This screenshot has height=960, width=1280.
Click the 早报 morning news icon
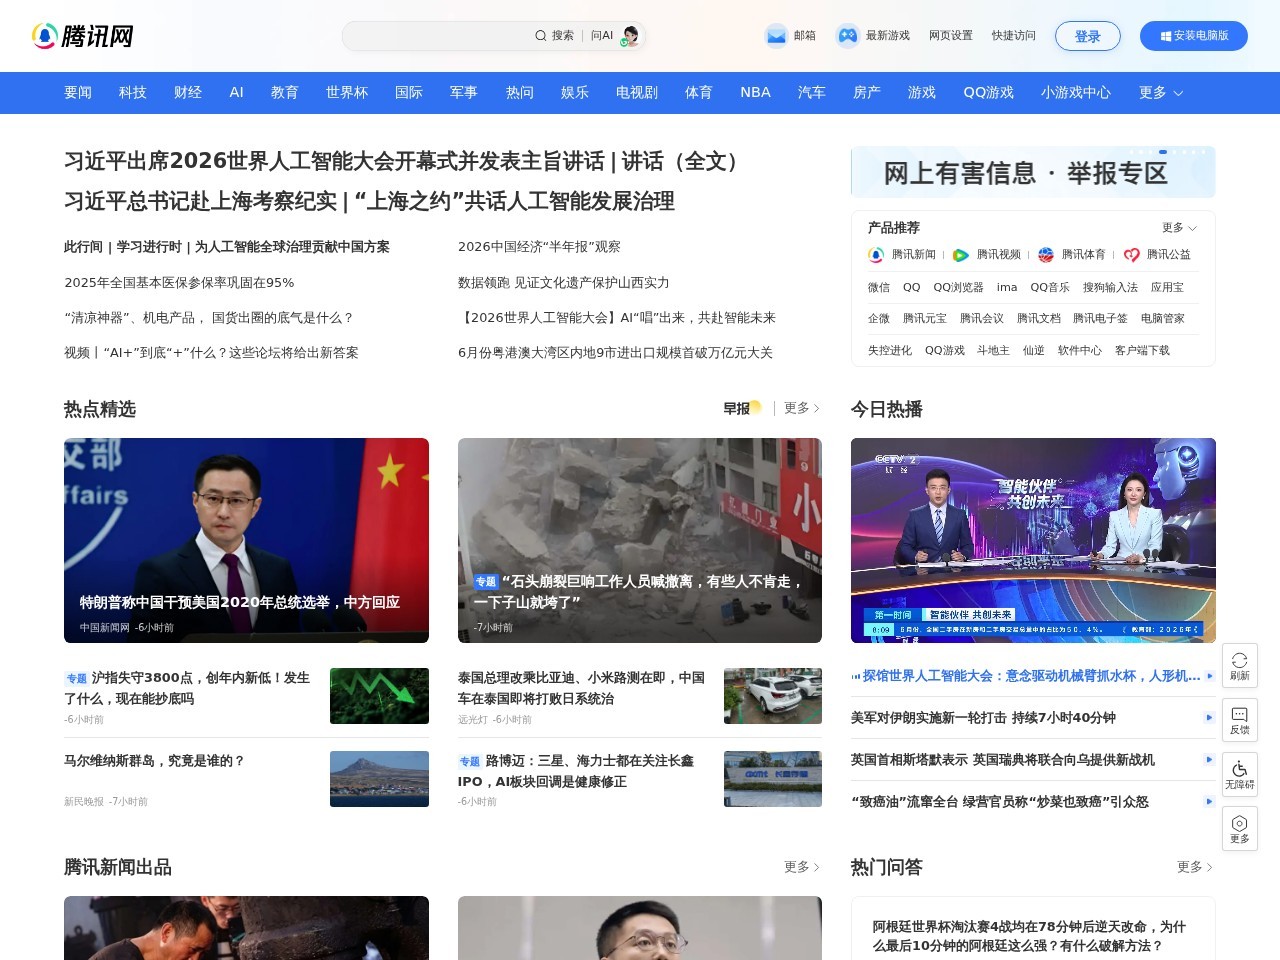(x=743, y=408)
